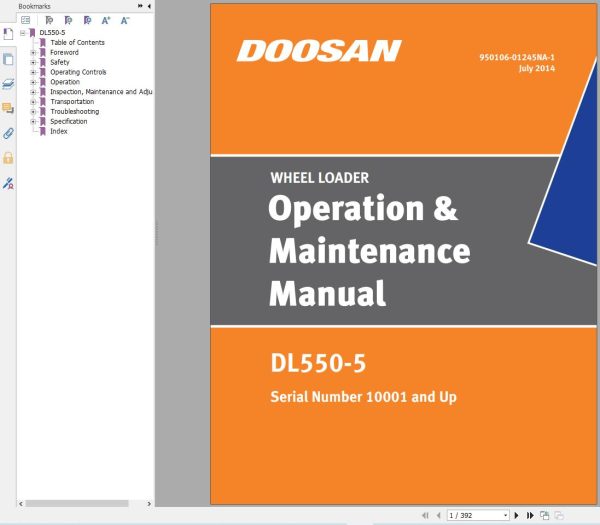
Task: Click the bookmarks scrollbar left arrow
Action: click(21, 504)
